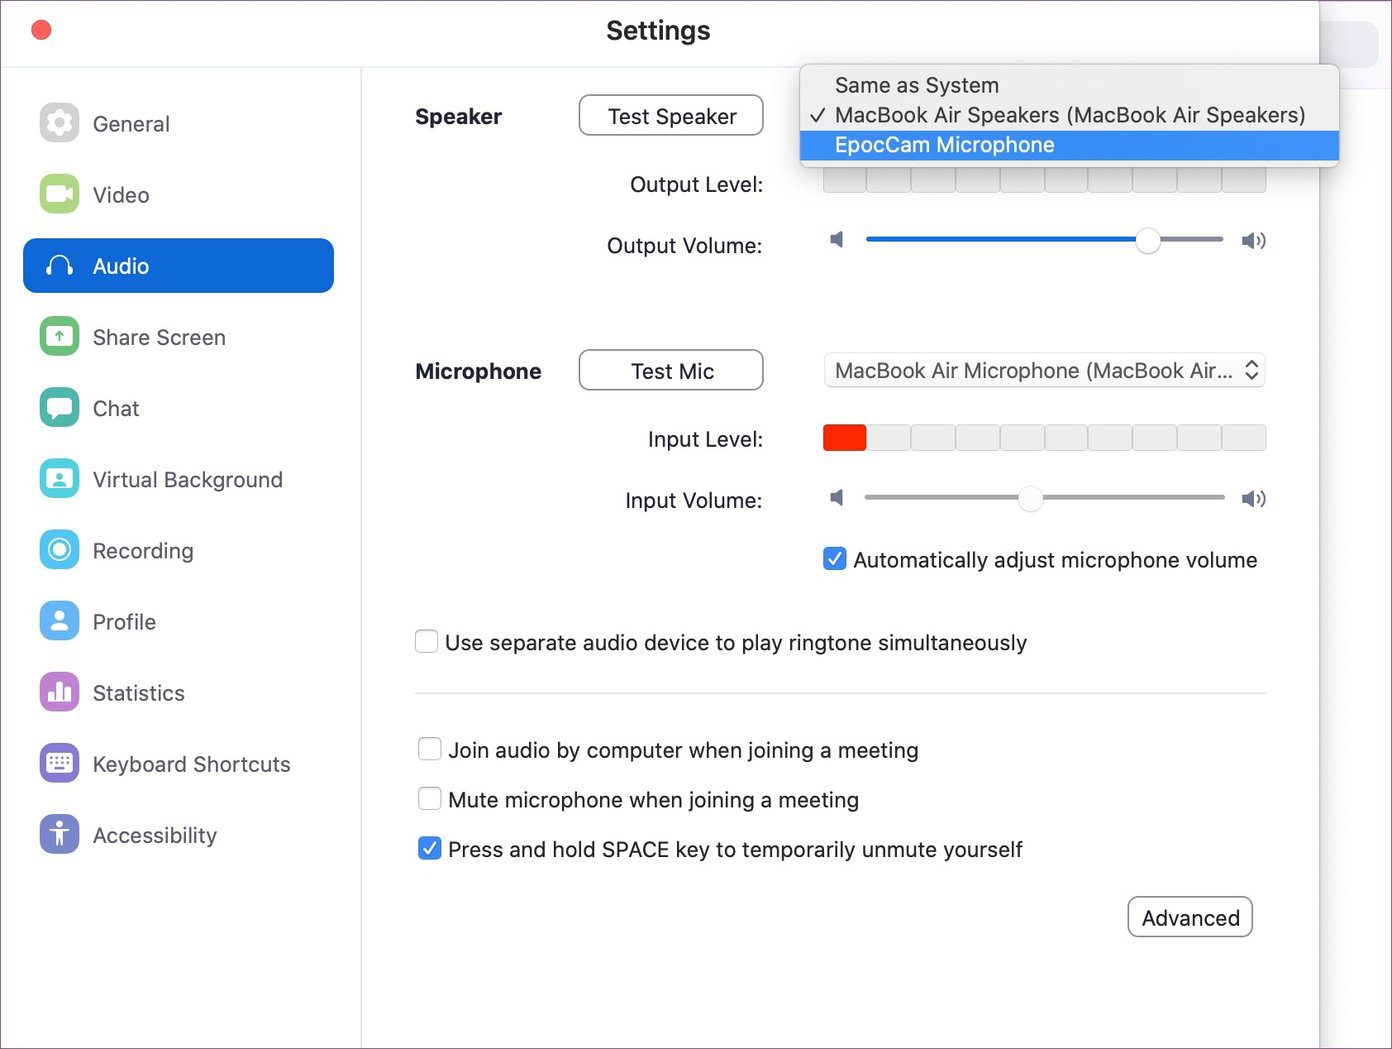1392x1049 pixels.
Task: Open Advanced audio settings
Action: tap(1190, 917)
